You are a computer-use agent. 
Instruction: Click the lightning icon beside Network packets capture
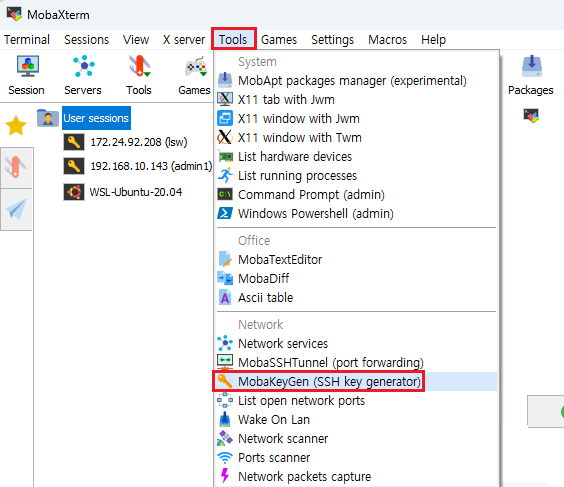click(225, 475)
